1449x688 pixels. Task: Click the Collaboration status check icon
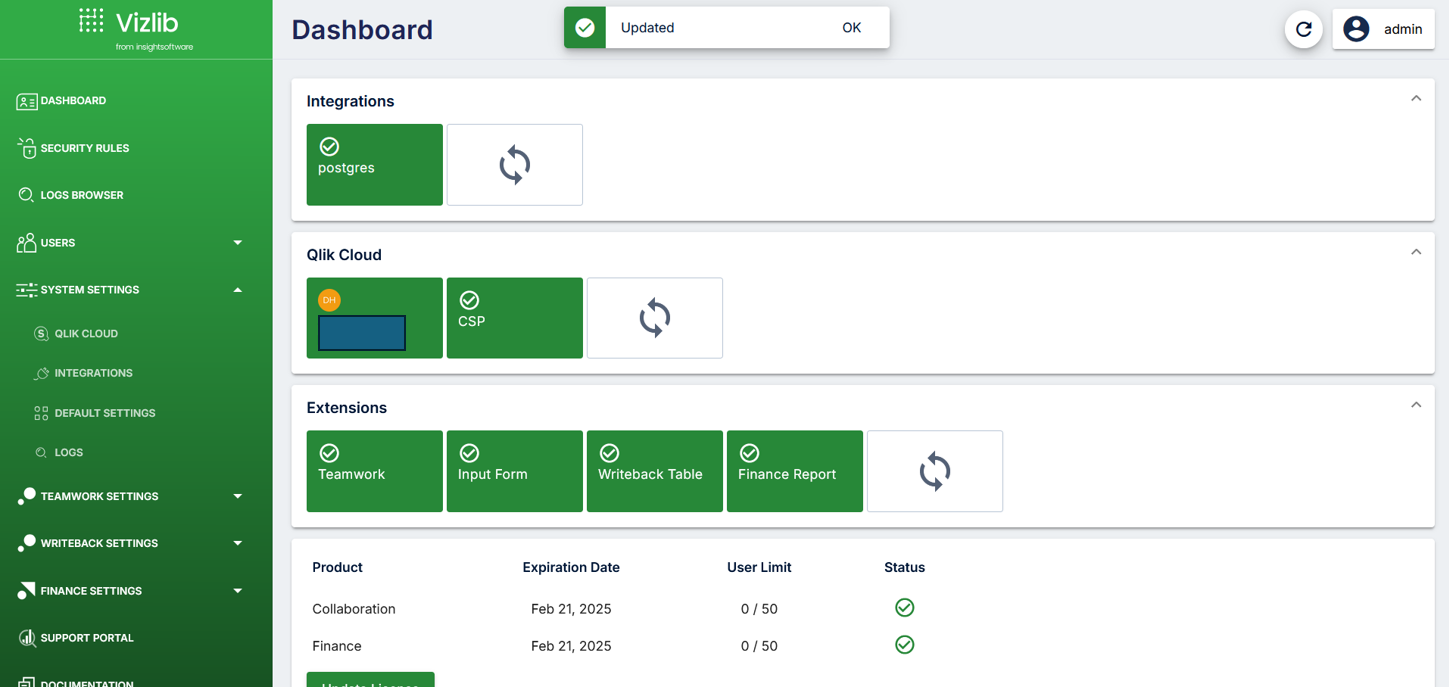[x=905, y=608]
